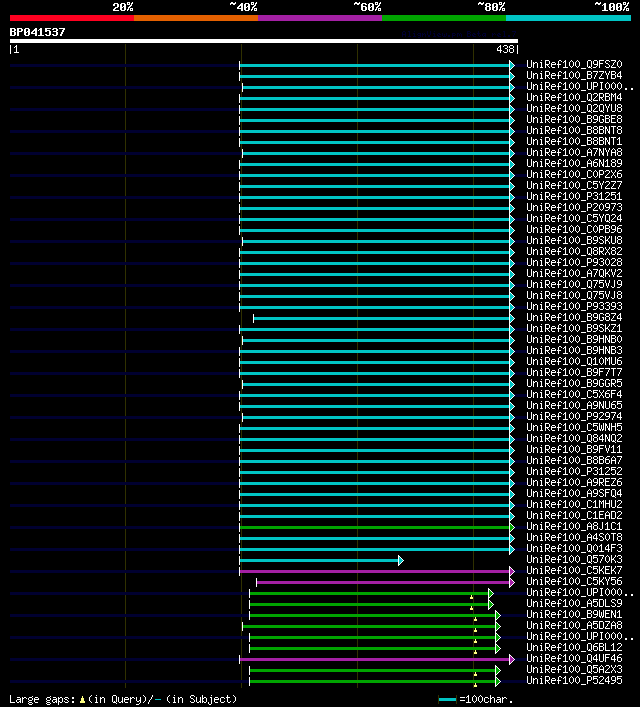Select hit UniRef100_A7NYA8
The image size is (640, 707).
tap(574, 152)
